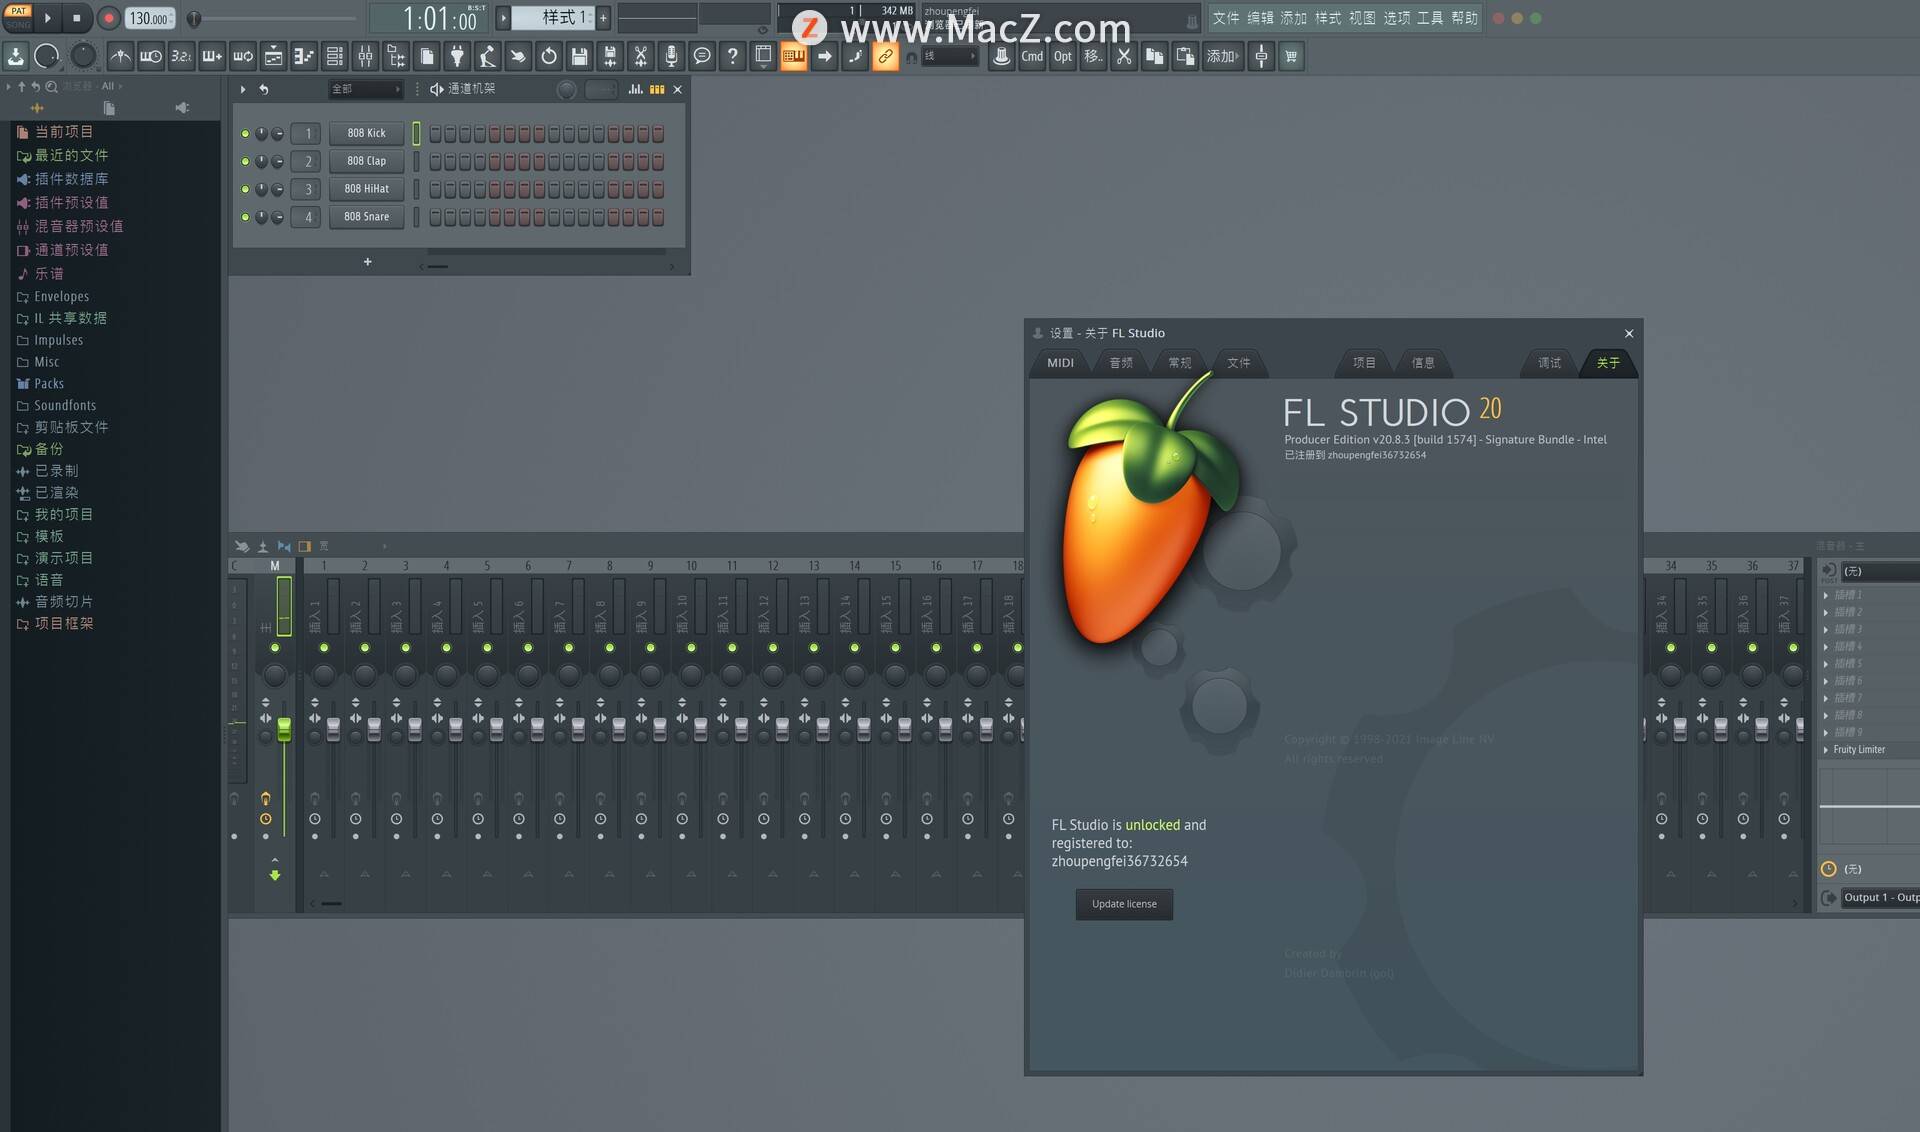Click the question mark help icon
This screenshot has width=1920, height=1132.
(732, 57)
